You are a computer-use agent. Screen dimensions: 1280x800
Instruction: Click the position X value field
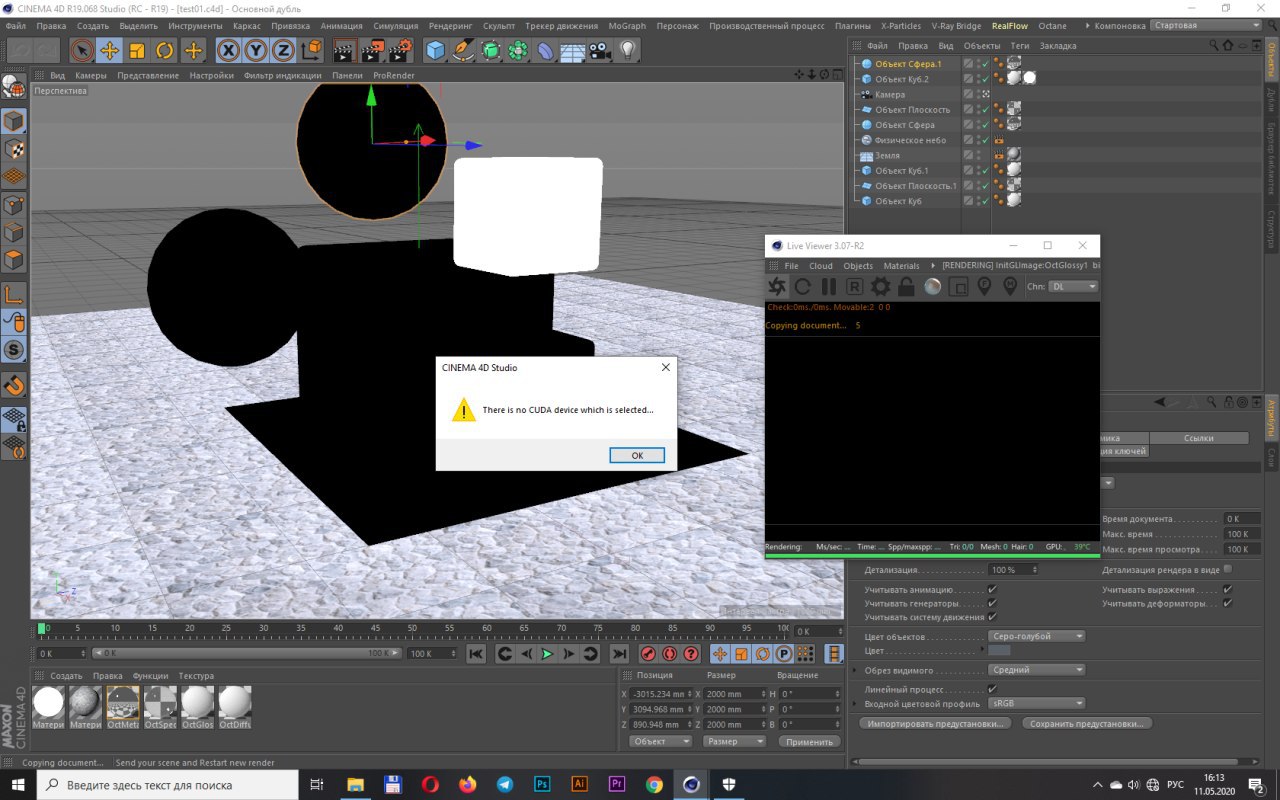660,693
